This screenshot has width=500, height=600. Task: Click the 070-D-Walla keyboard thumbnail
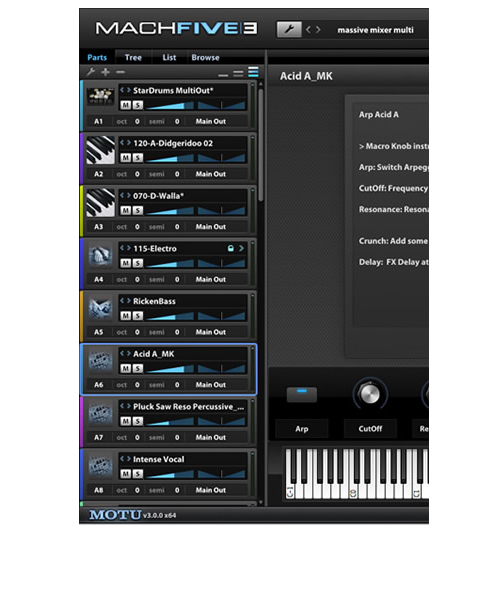[x=100, y=203]
